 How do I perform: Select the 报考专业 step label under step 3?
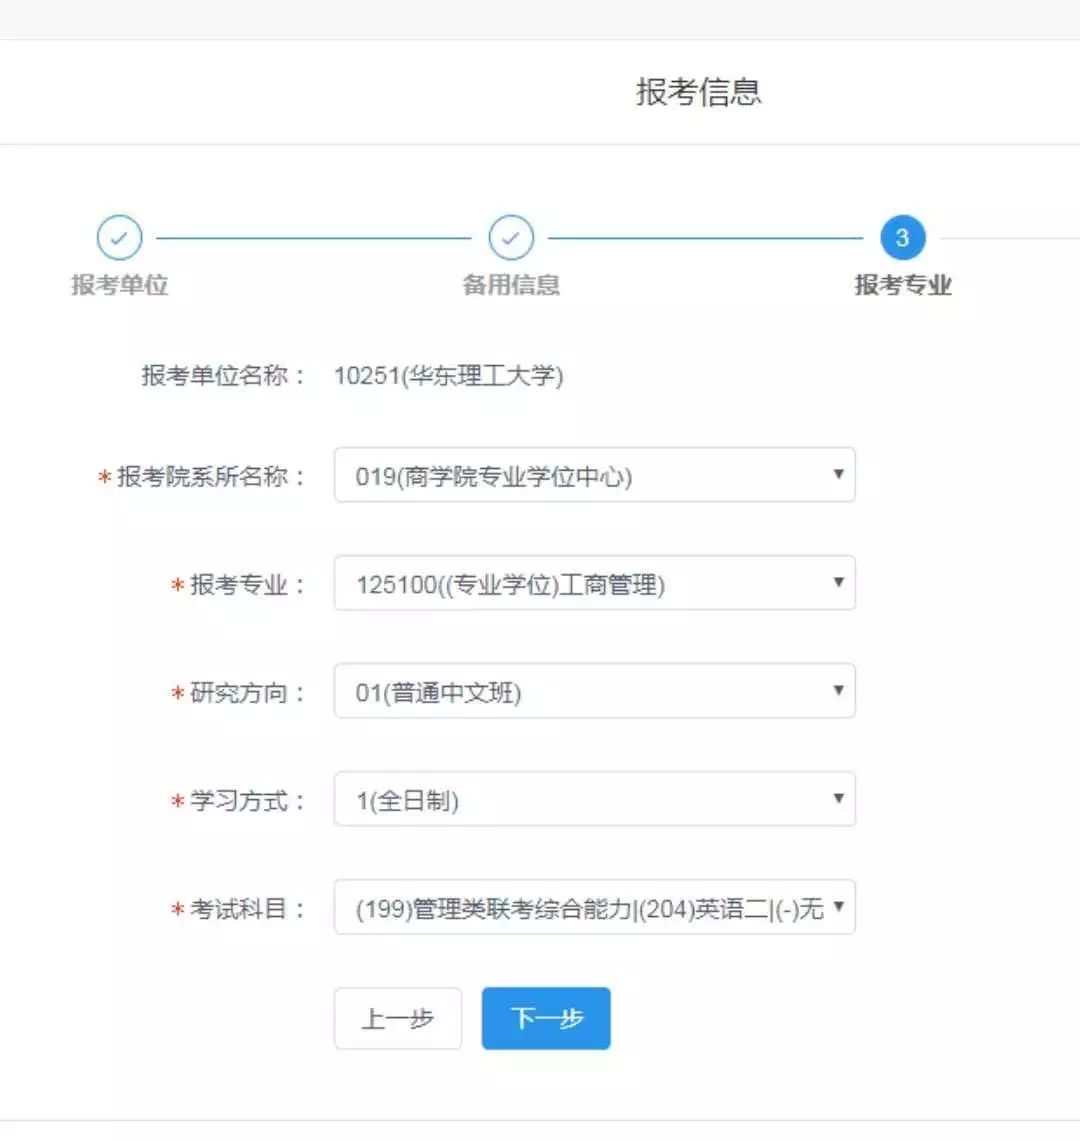click(x=902, y=285)
